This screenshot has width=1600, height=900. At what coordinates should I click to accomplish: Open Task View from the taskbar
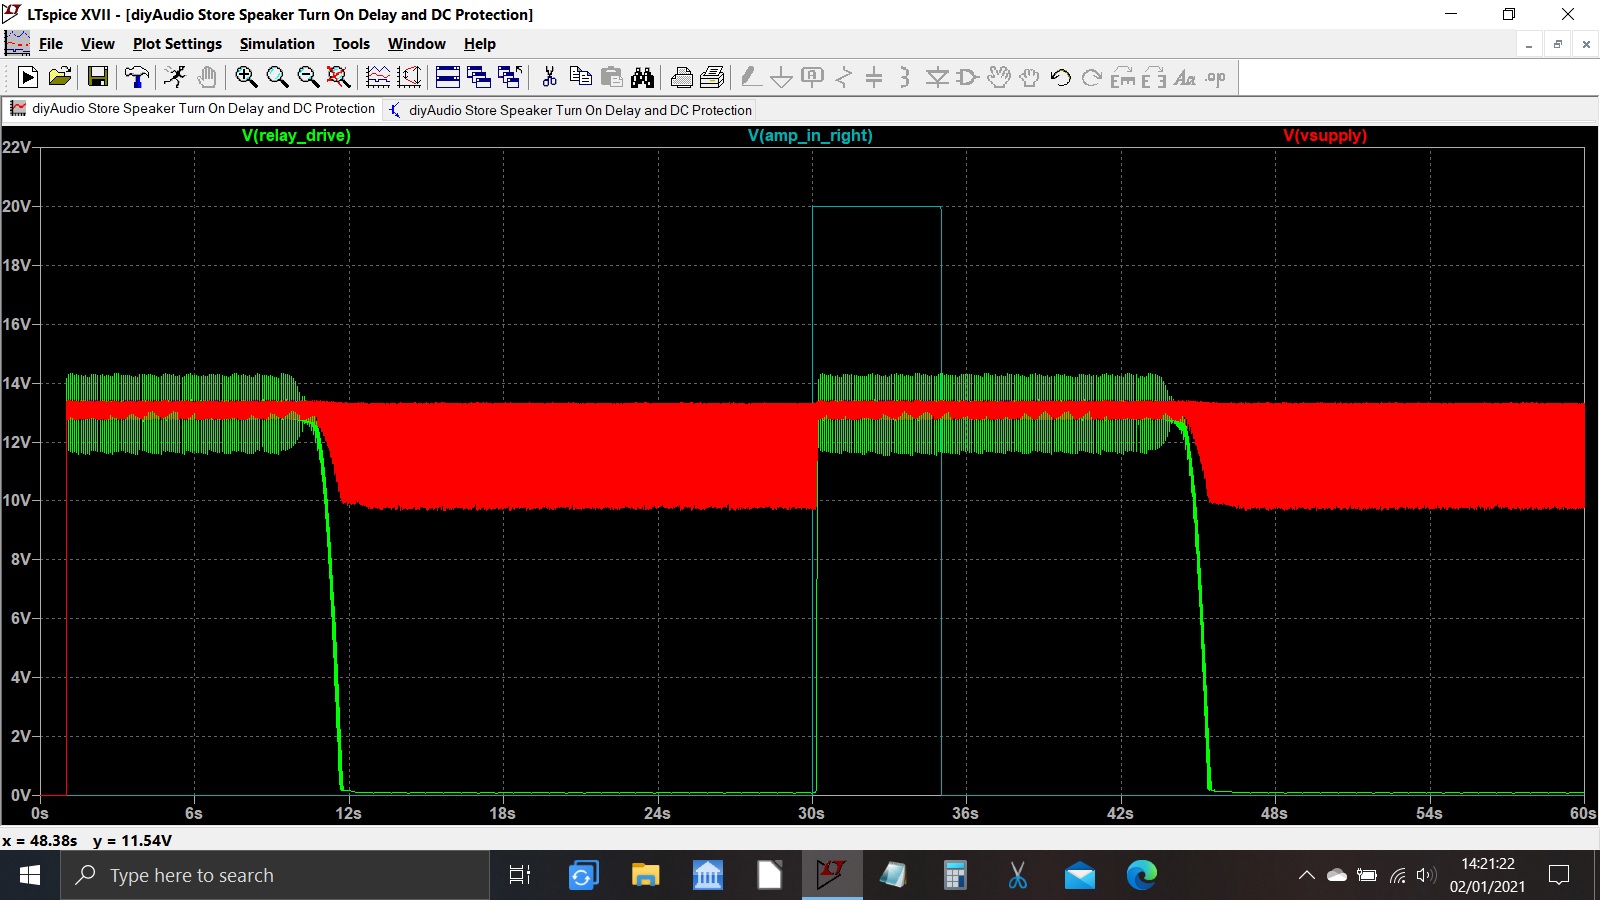tap(520, 875)
